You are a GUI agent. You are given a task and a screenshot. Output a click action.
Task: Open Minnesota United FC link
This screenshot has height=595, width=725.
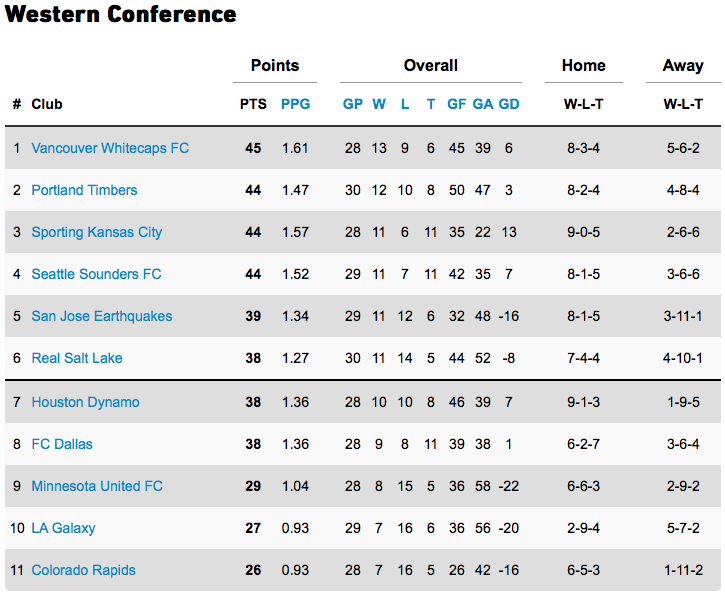click(x=97, y=486)
